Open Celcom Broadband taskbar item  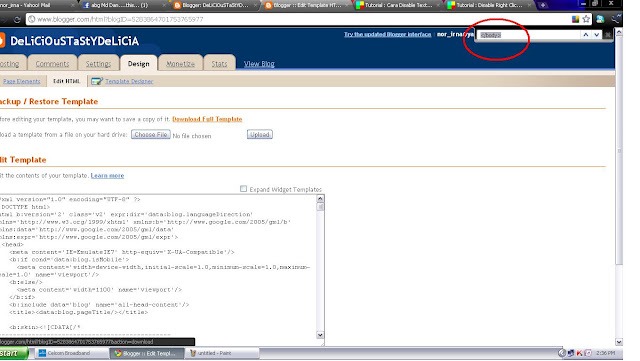point(72,353)
